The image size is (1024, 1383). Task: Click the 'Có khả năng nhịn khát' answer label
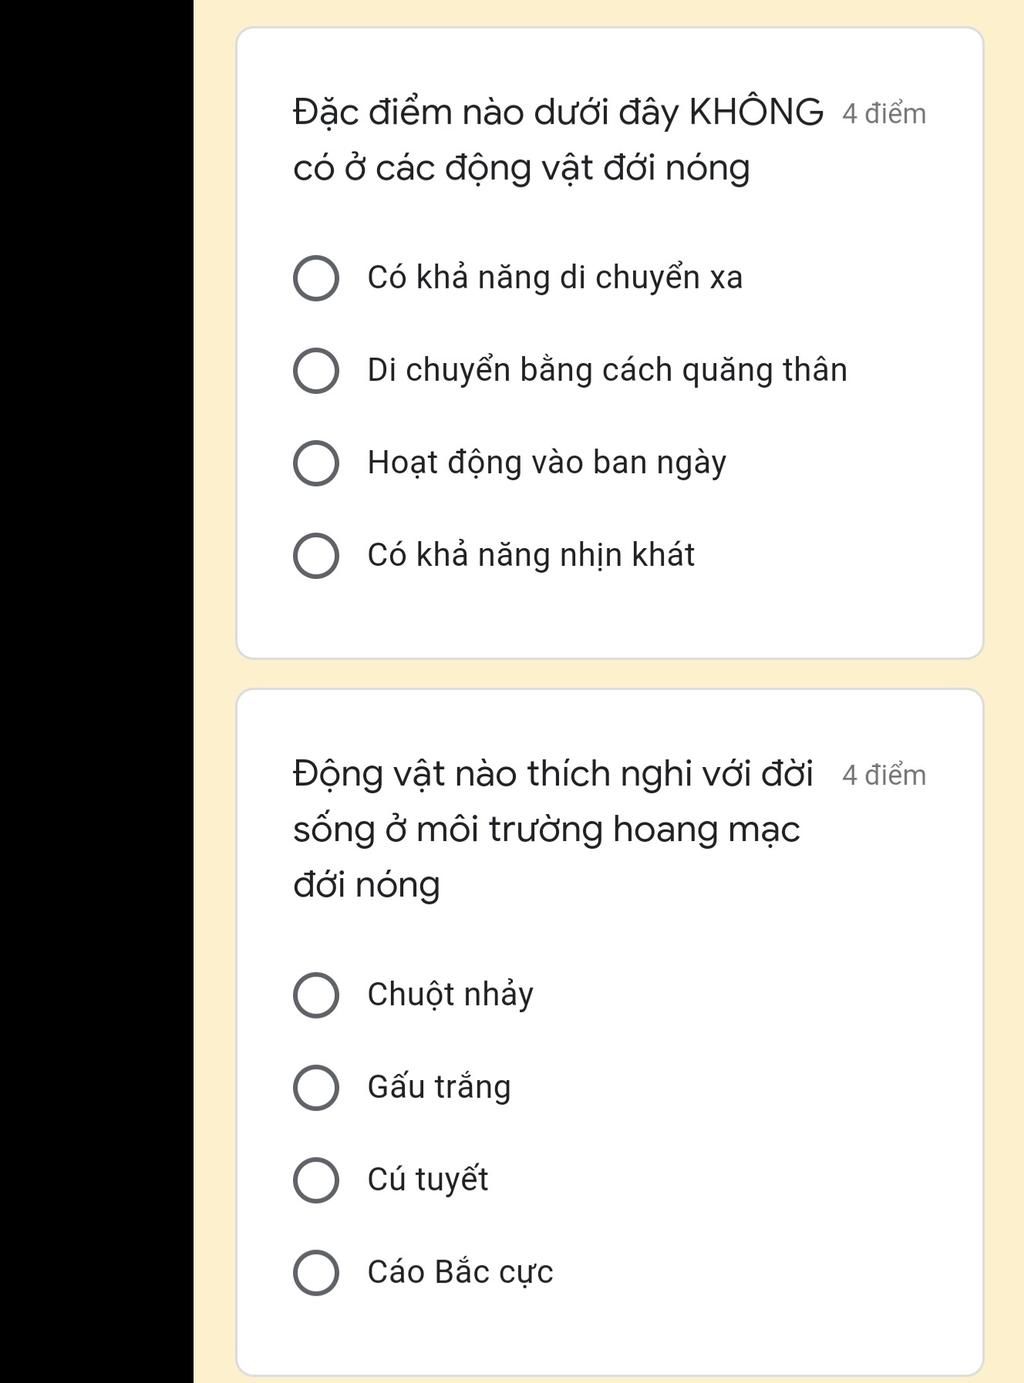pyautogui.click(x=531, y=555)
